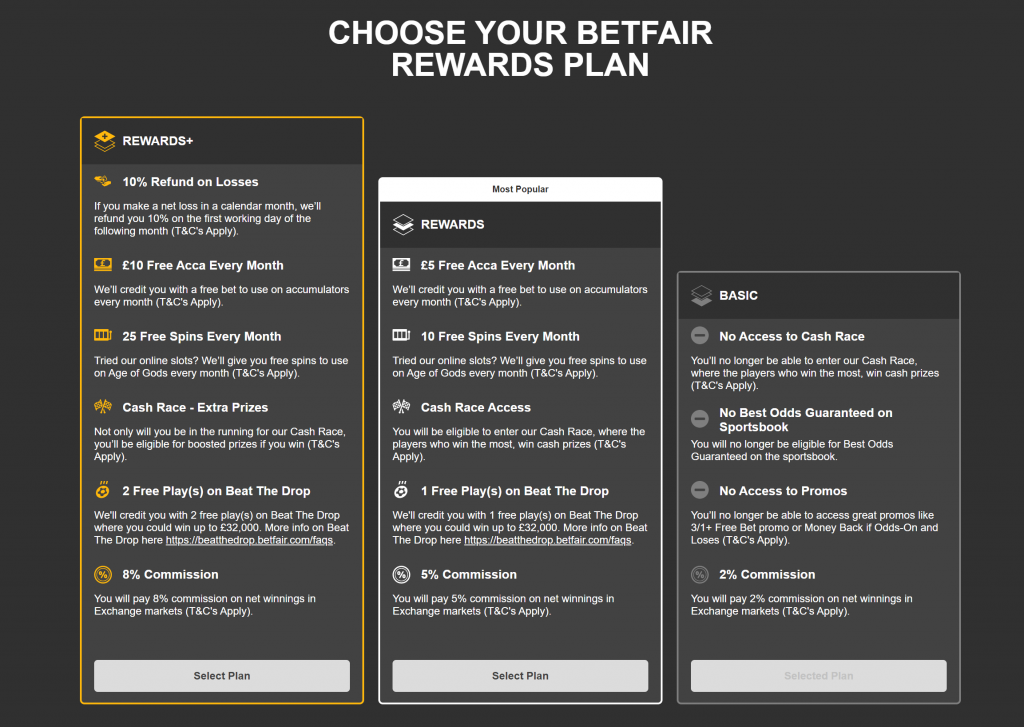Open the beatthedrop FAQs link in Rewards card
The height and width of the screenshot is (727, 1024).
[548, 540]
